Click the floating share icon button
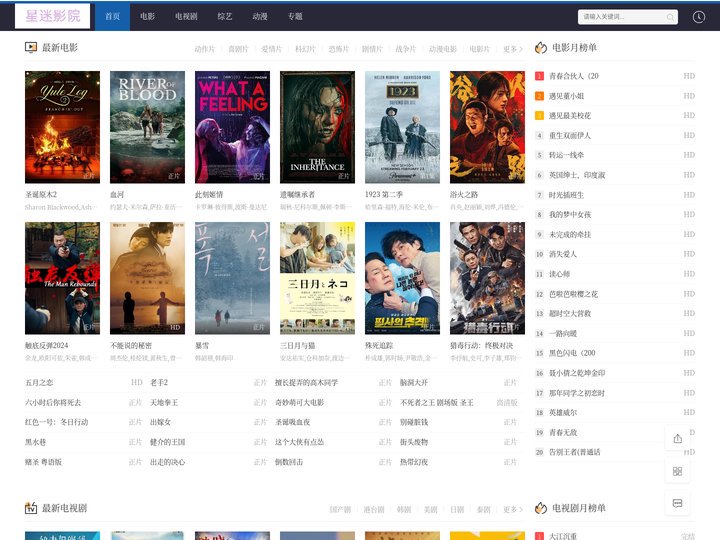 point(677,439)
